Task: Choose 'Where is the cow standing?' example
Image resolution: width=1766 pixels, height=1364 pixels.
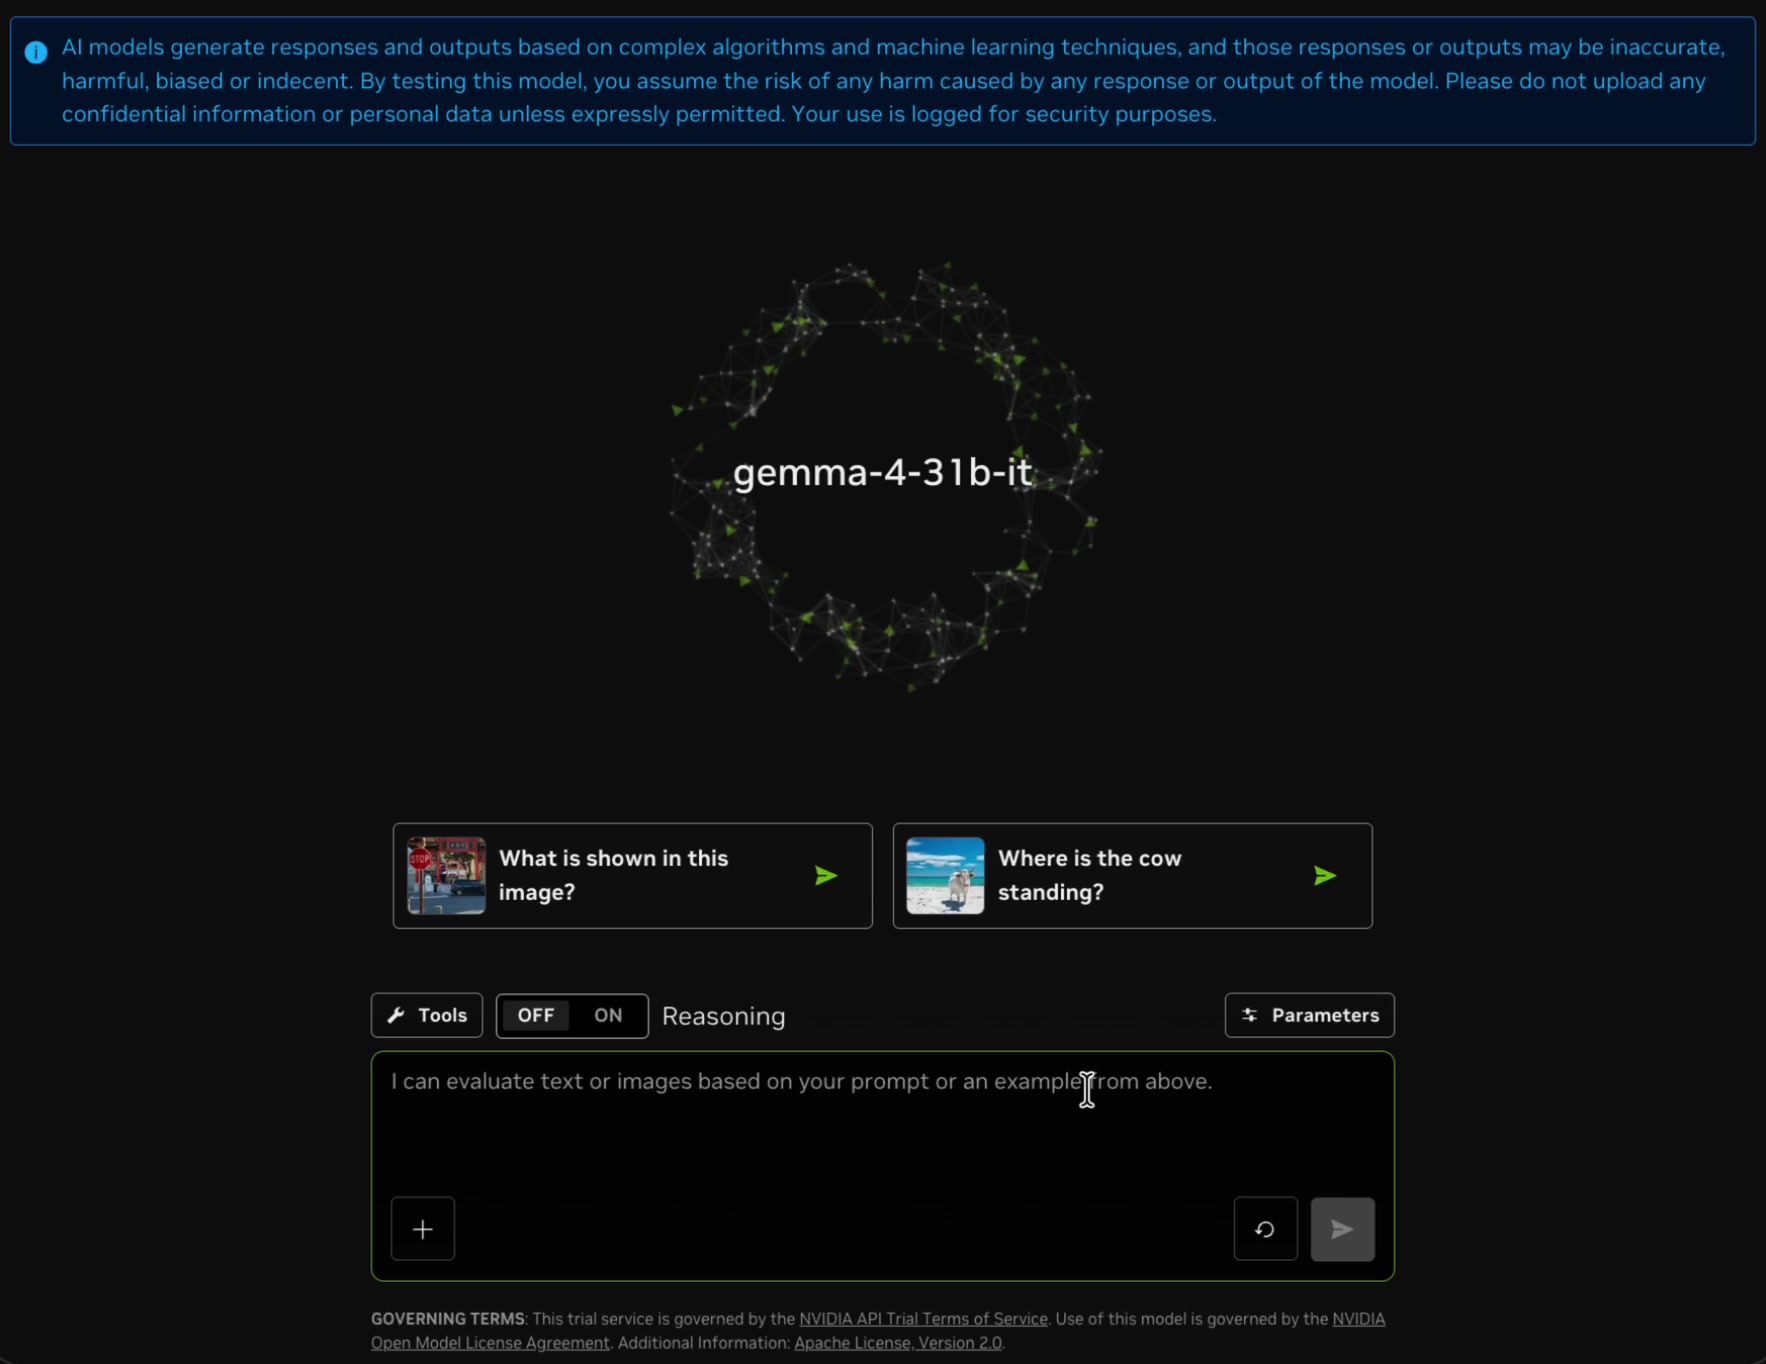Action: click(1132, 876)
